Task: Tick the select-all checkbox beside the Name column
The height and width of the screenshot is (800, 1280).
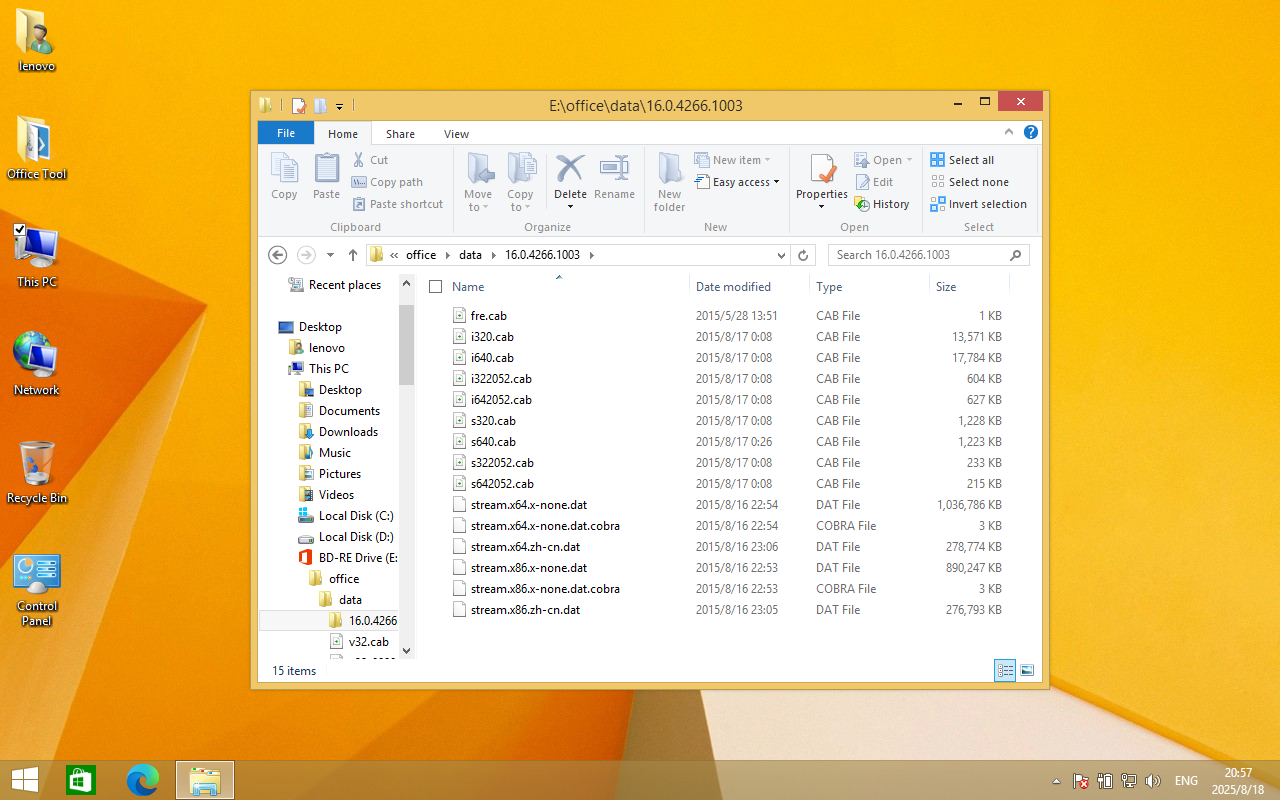Action: pyautogui.click(x=435, y=287)
